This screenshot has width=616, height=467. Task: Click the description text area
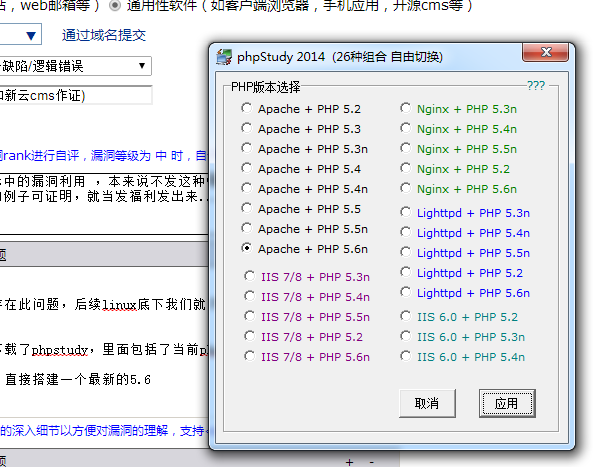[104, 203]
